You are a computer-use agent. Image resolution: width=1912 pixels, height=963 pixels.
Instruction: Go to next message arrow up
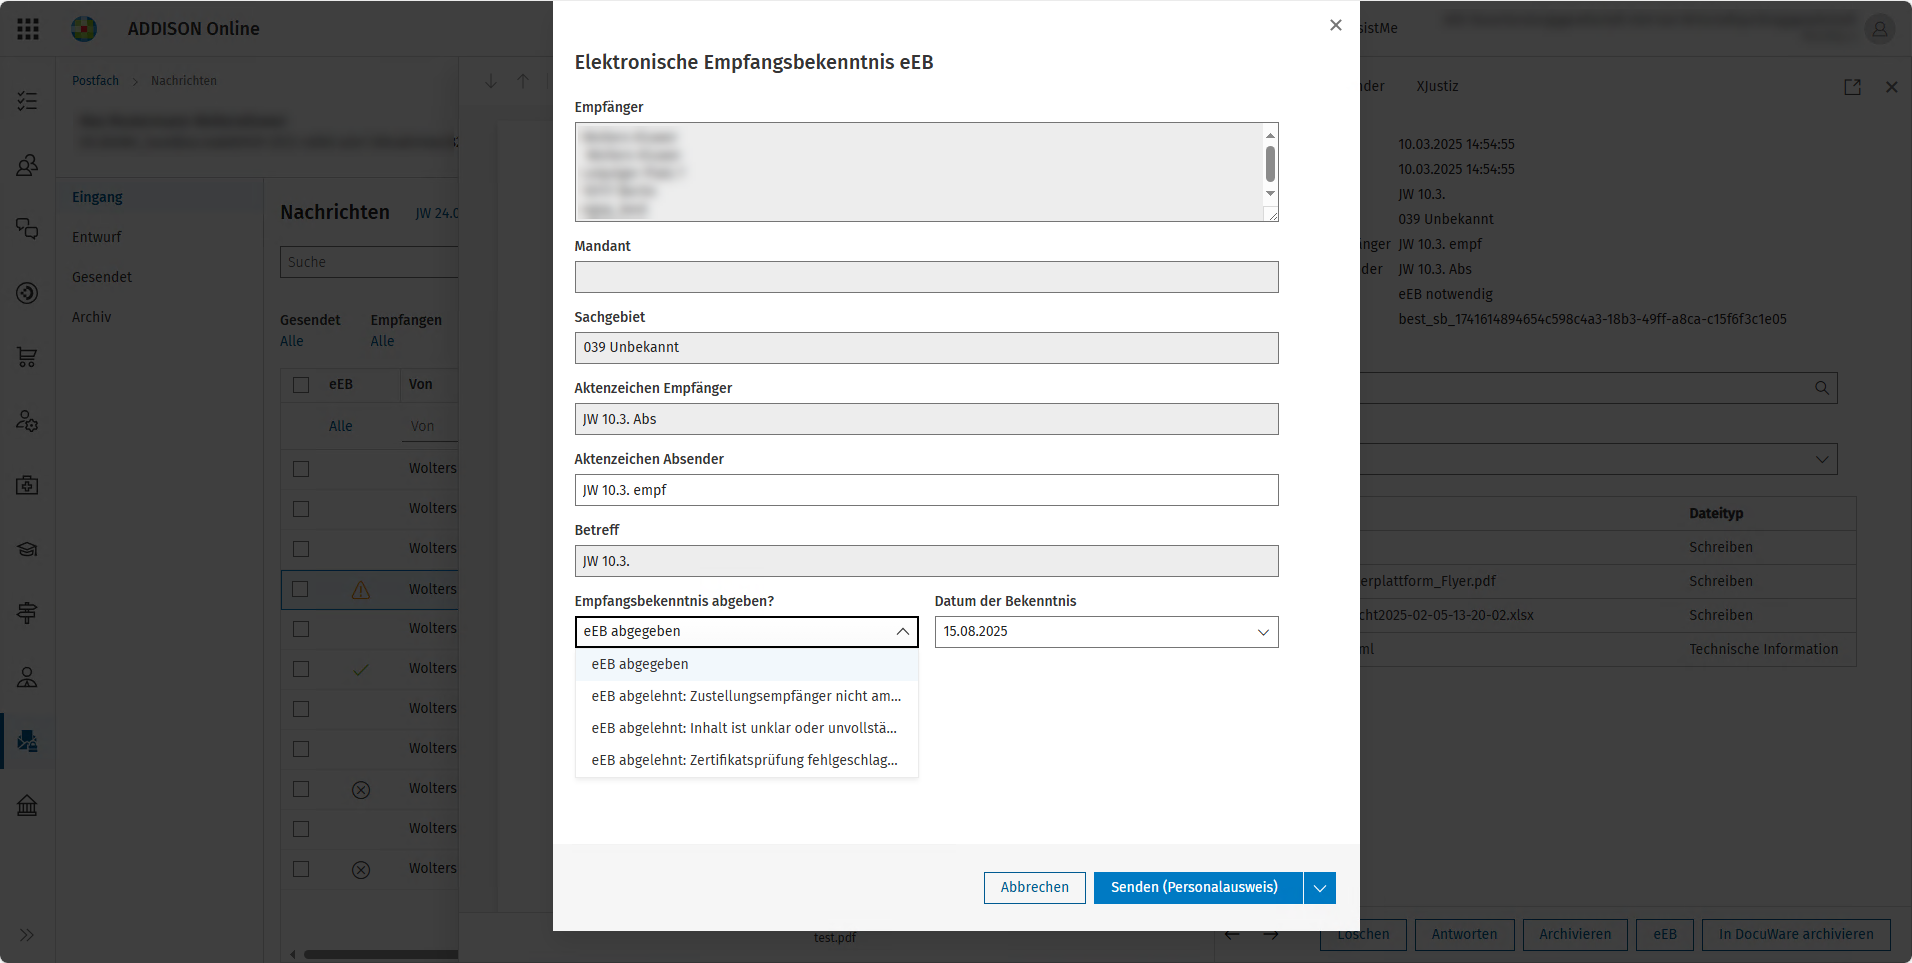[x=523, y=81]
